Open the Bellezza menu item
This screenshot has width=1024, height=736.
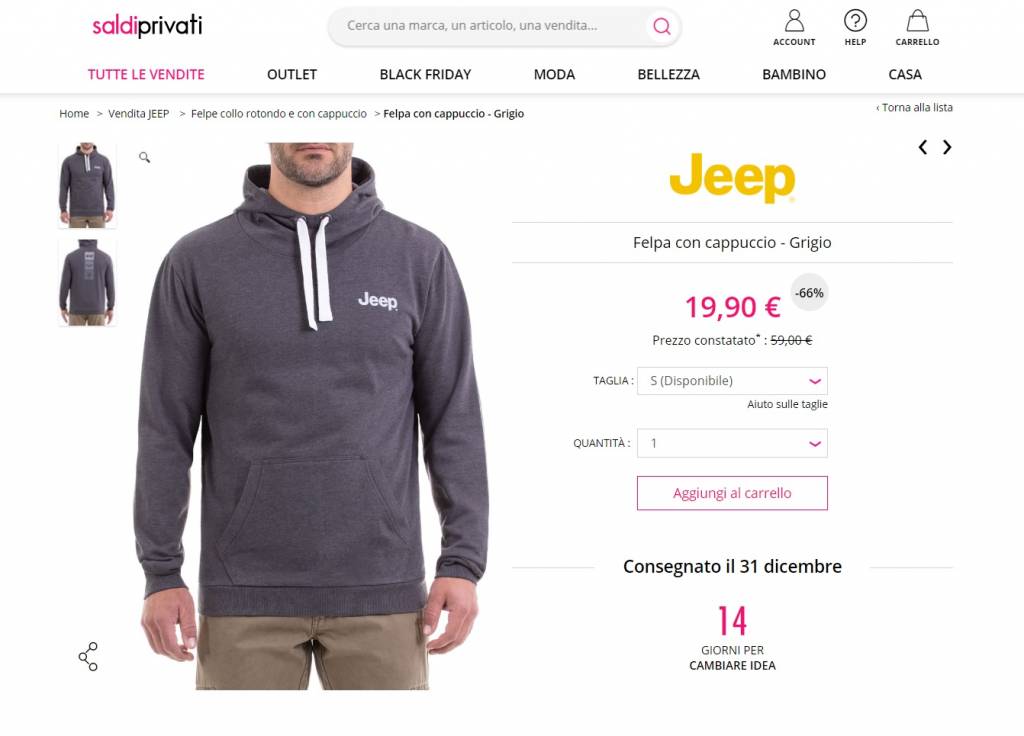[668, 74]
